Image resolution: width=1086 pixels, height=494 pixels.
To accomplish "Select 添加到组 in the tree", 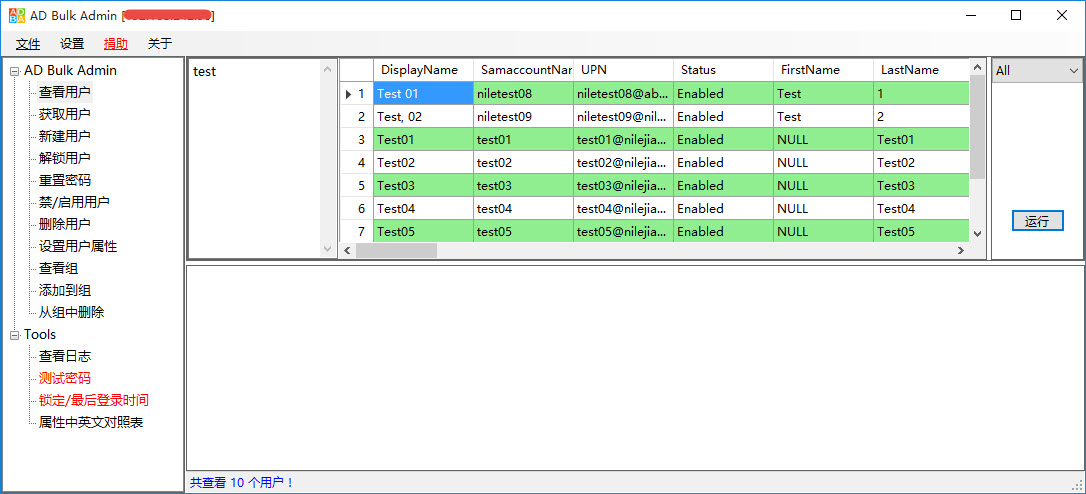I will click(65, 290).
